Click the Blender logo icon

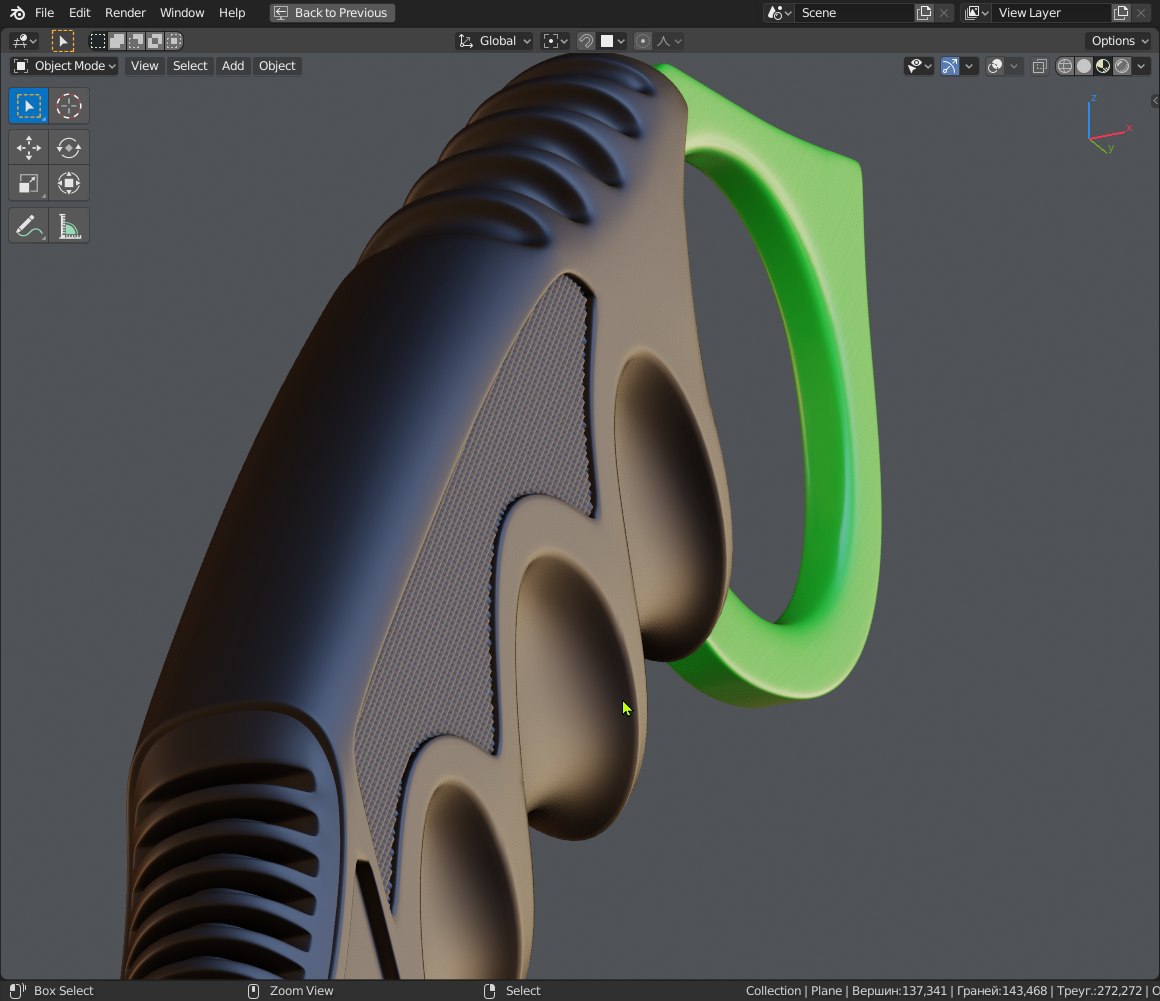click(17, 13)
